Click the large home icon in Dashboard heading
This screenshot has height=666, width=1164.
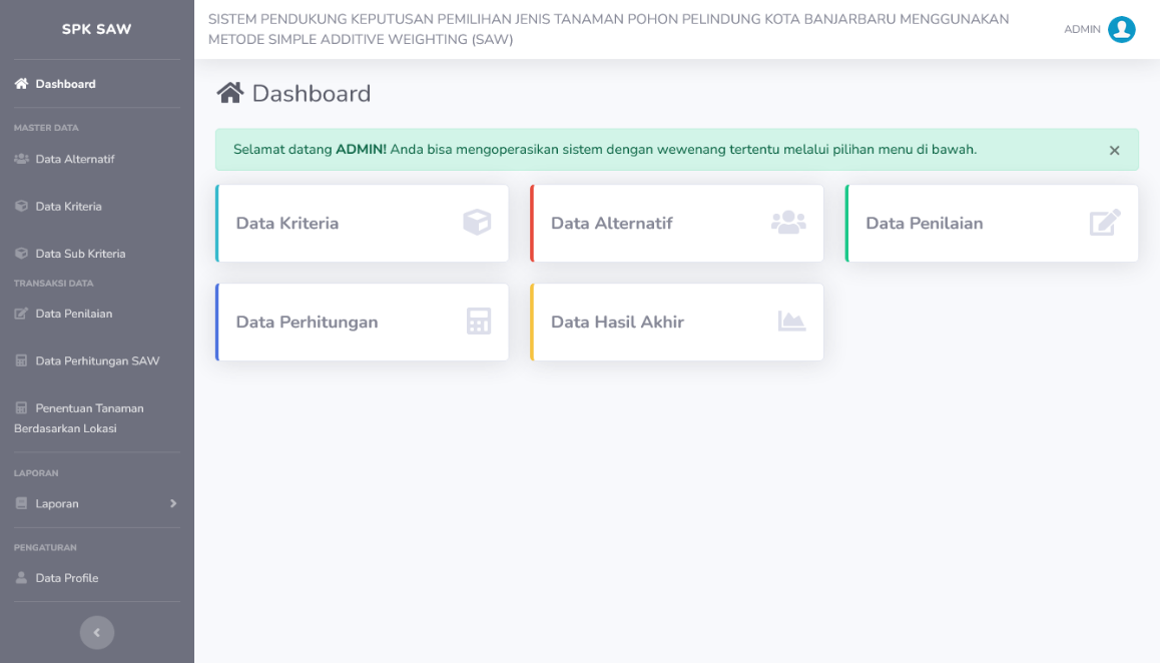click(x=230, y=93)
